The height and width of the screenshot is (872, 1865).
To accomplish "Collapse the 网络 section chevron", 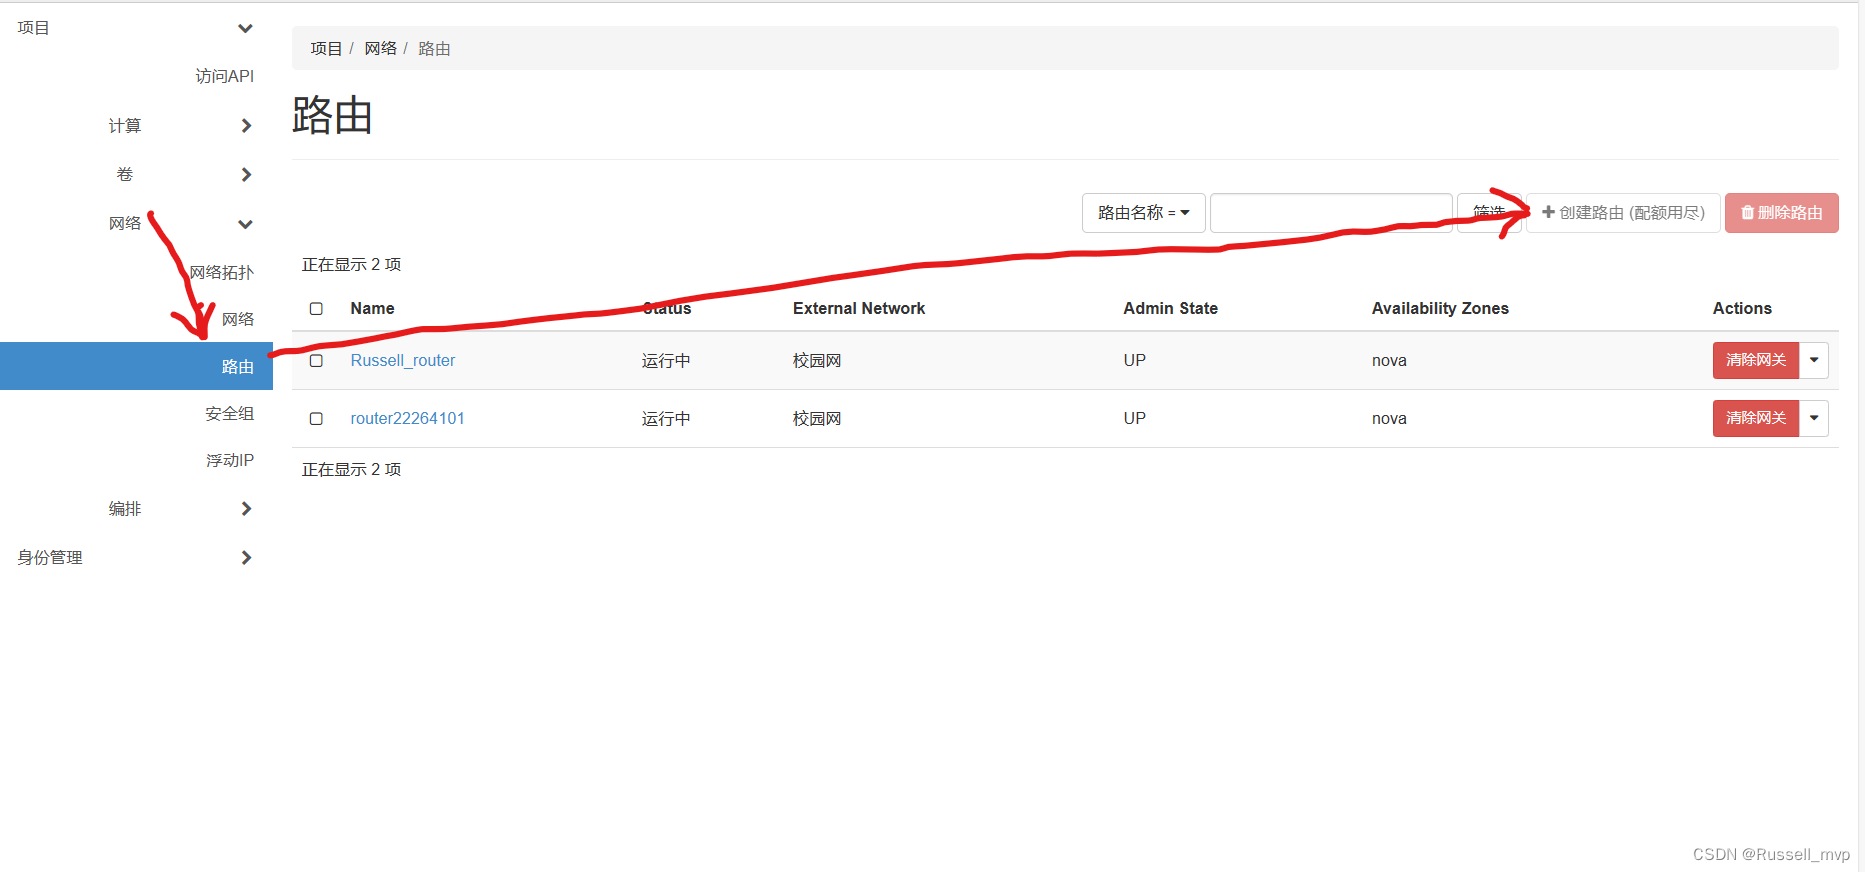I will click(x=245, y=224).
